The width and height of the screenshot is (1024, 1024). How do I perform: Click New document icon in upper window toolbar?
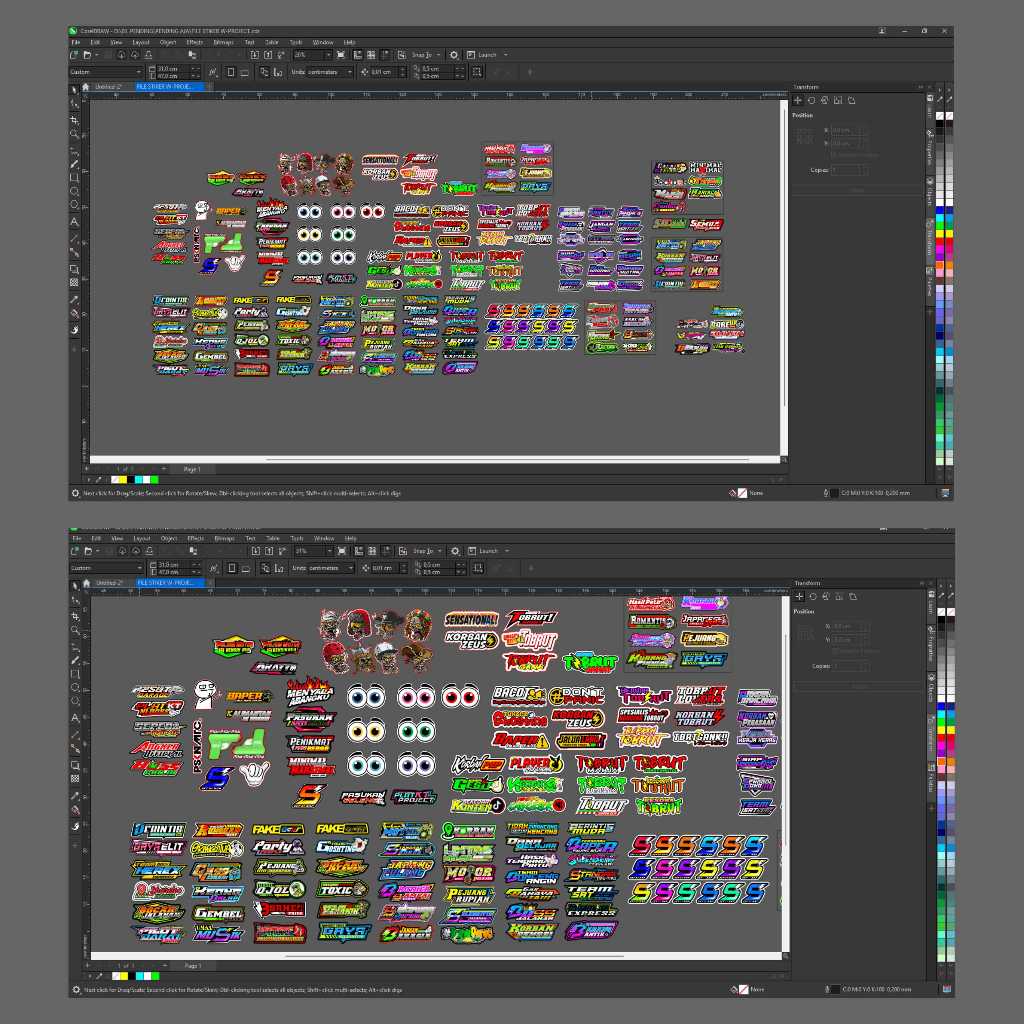(74, 55)
